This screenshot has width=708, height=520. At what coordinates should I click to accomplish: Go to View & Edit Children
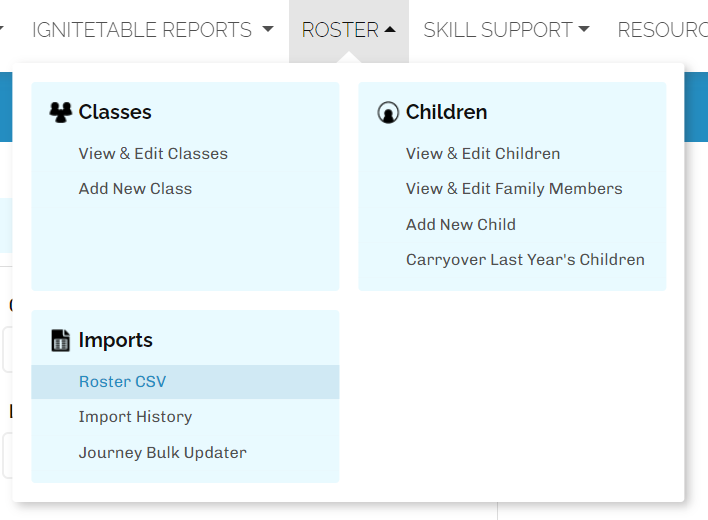point(483,154)
